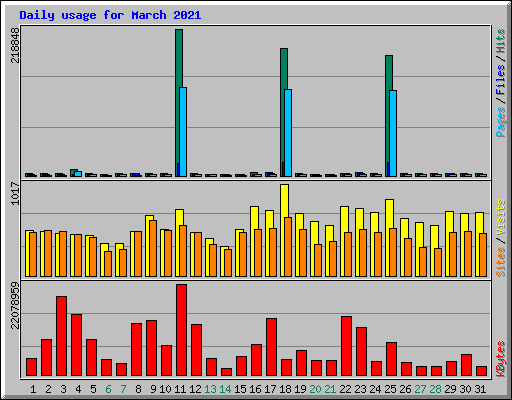The width and height of the screenshot is (512, 400).
Task: Click the day 18 axis label
Action: click(x=285, y=389)
